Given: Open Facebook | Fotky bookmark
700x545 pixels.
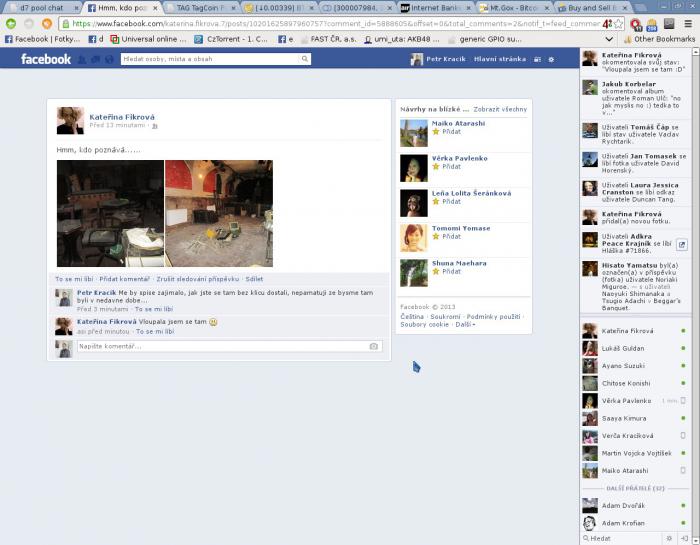Looking at the screenshot, I should pyautogui.click(x=42, y=39).
